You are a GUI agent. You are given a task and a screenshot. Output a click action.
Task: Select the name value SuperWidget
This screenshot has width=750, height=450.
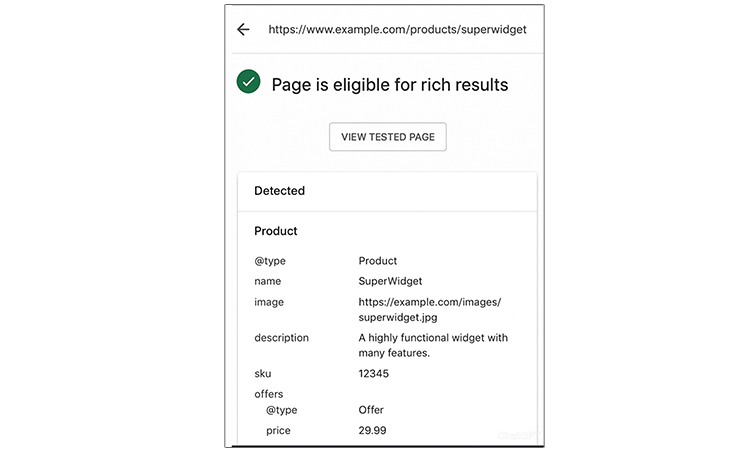[x=390, y=282]
